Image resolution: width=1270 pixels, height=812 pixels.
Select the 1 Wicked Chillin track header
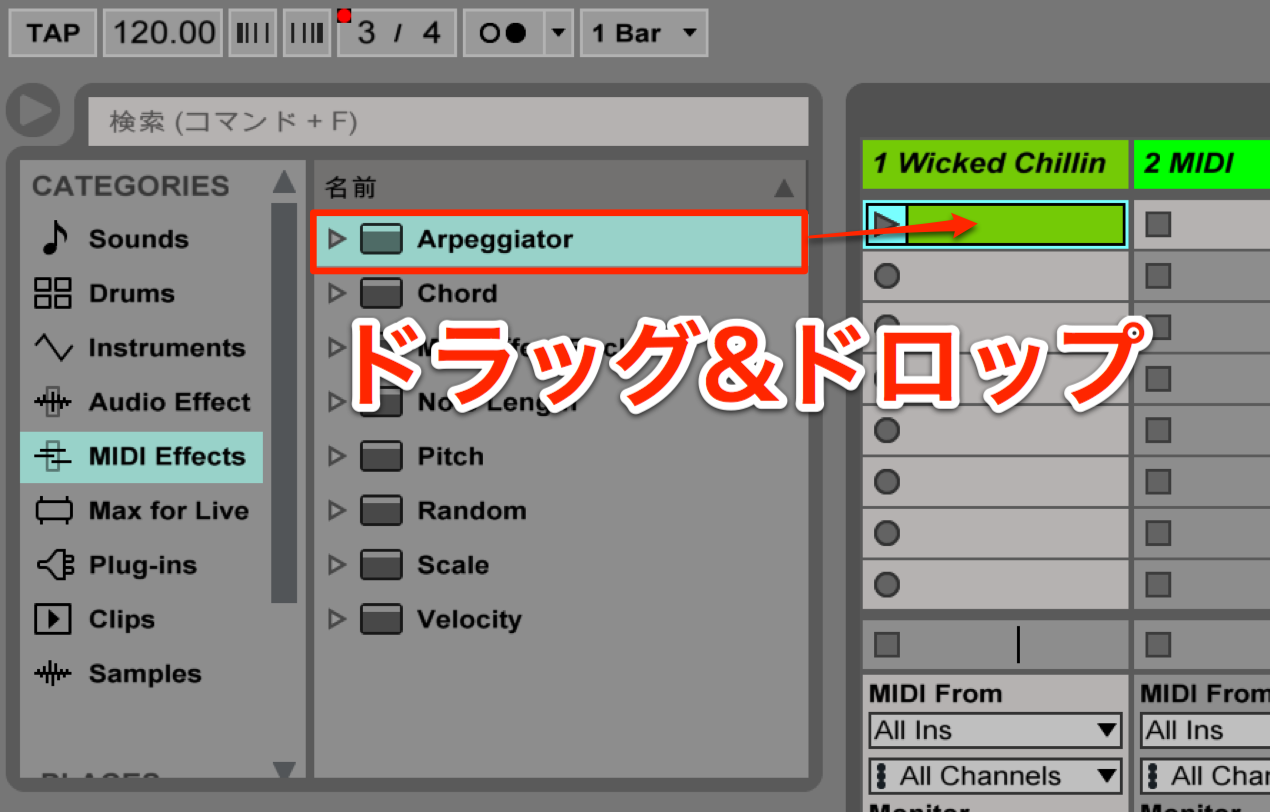tap(995, 164)
